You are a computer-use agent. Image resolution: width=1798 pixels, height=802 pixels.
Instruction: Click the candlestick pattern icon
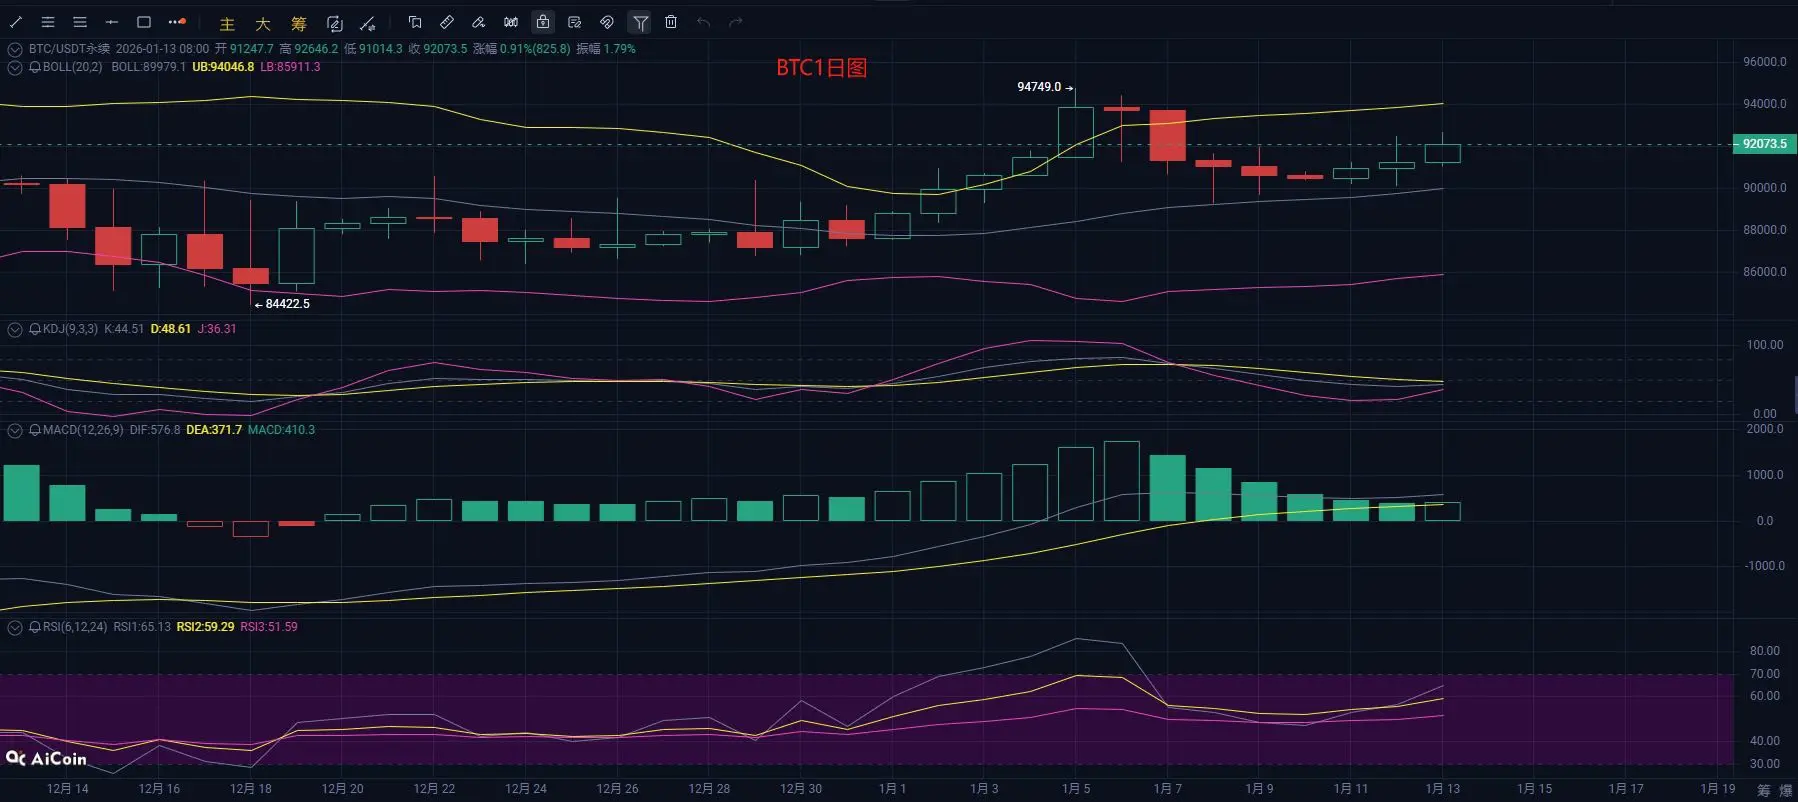click(x=511, y=22)
